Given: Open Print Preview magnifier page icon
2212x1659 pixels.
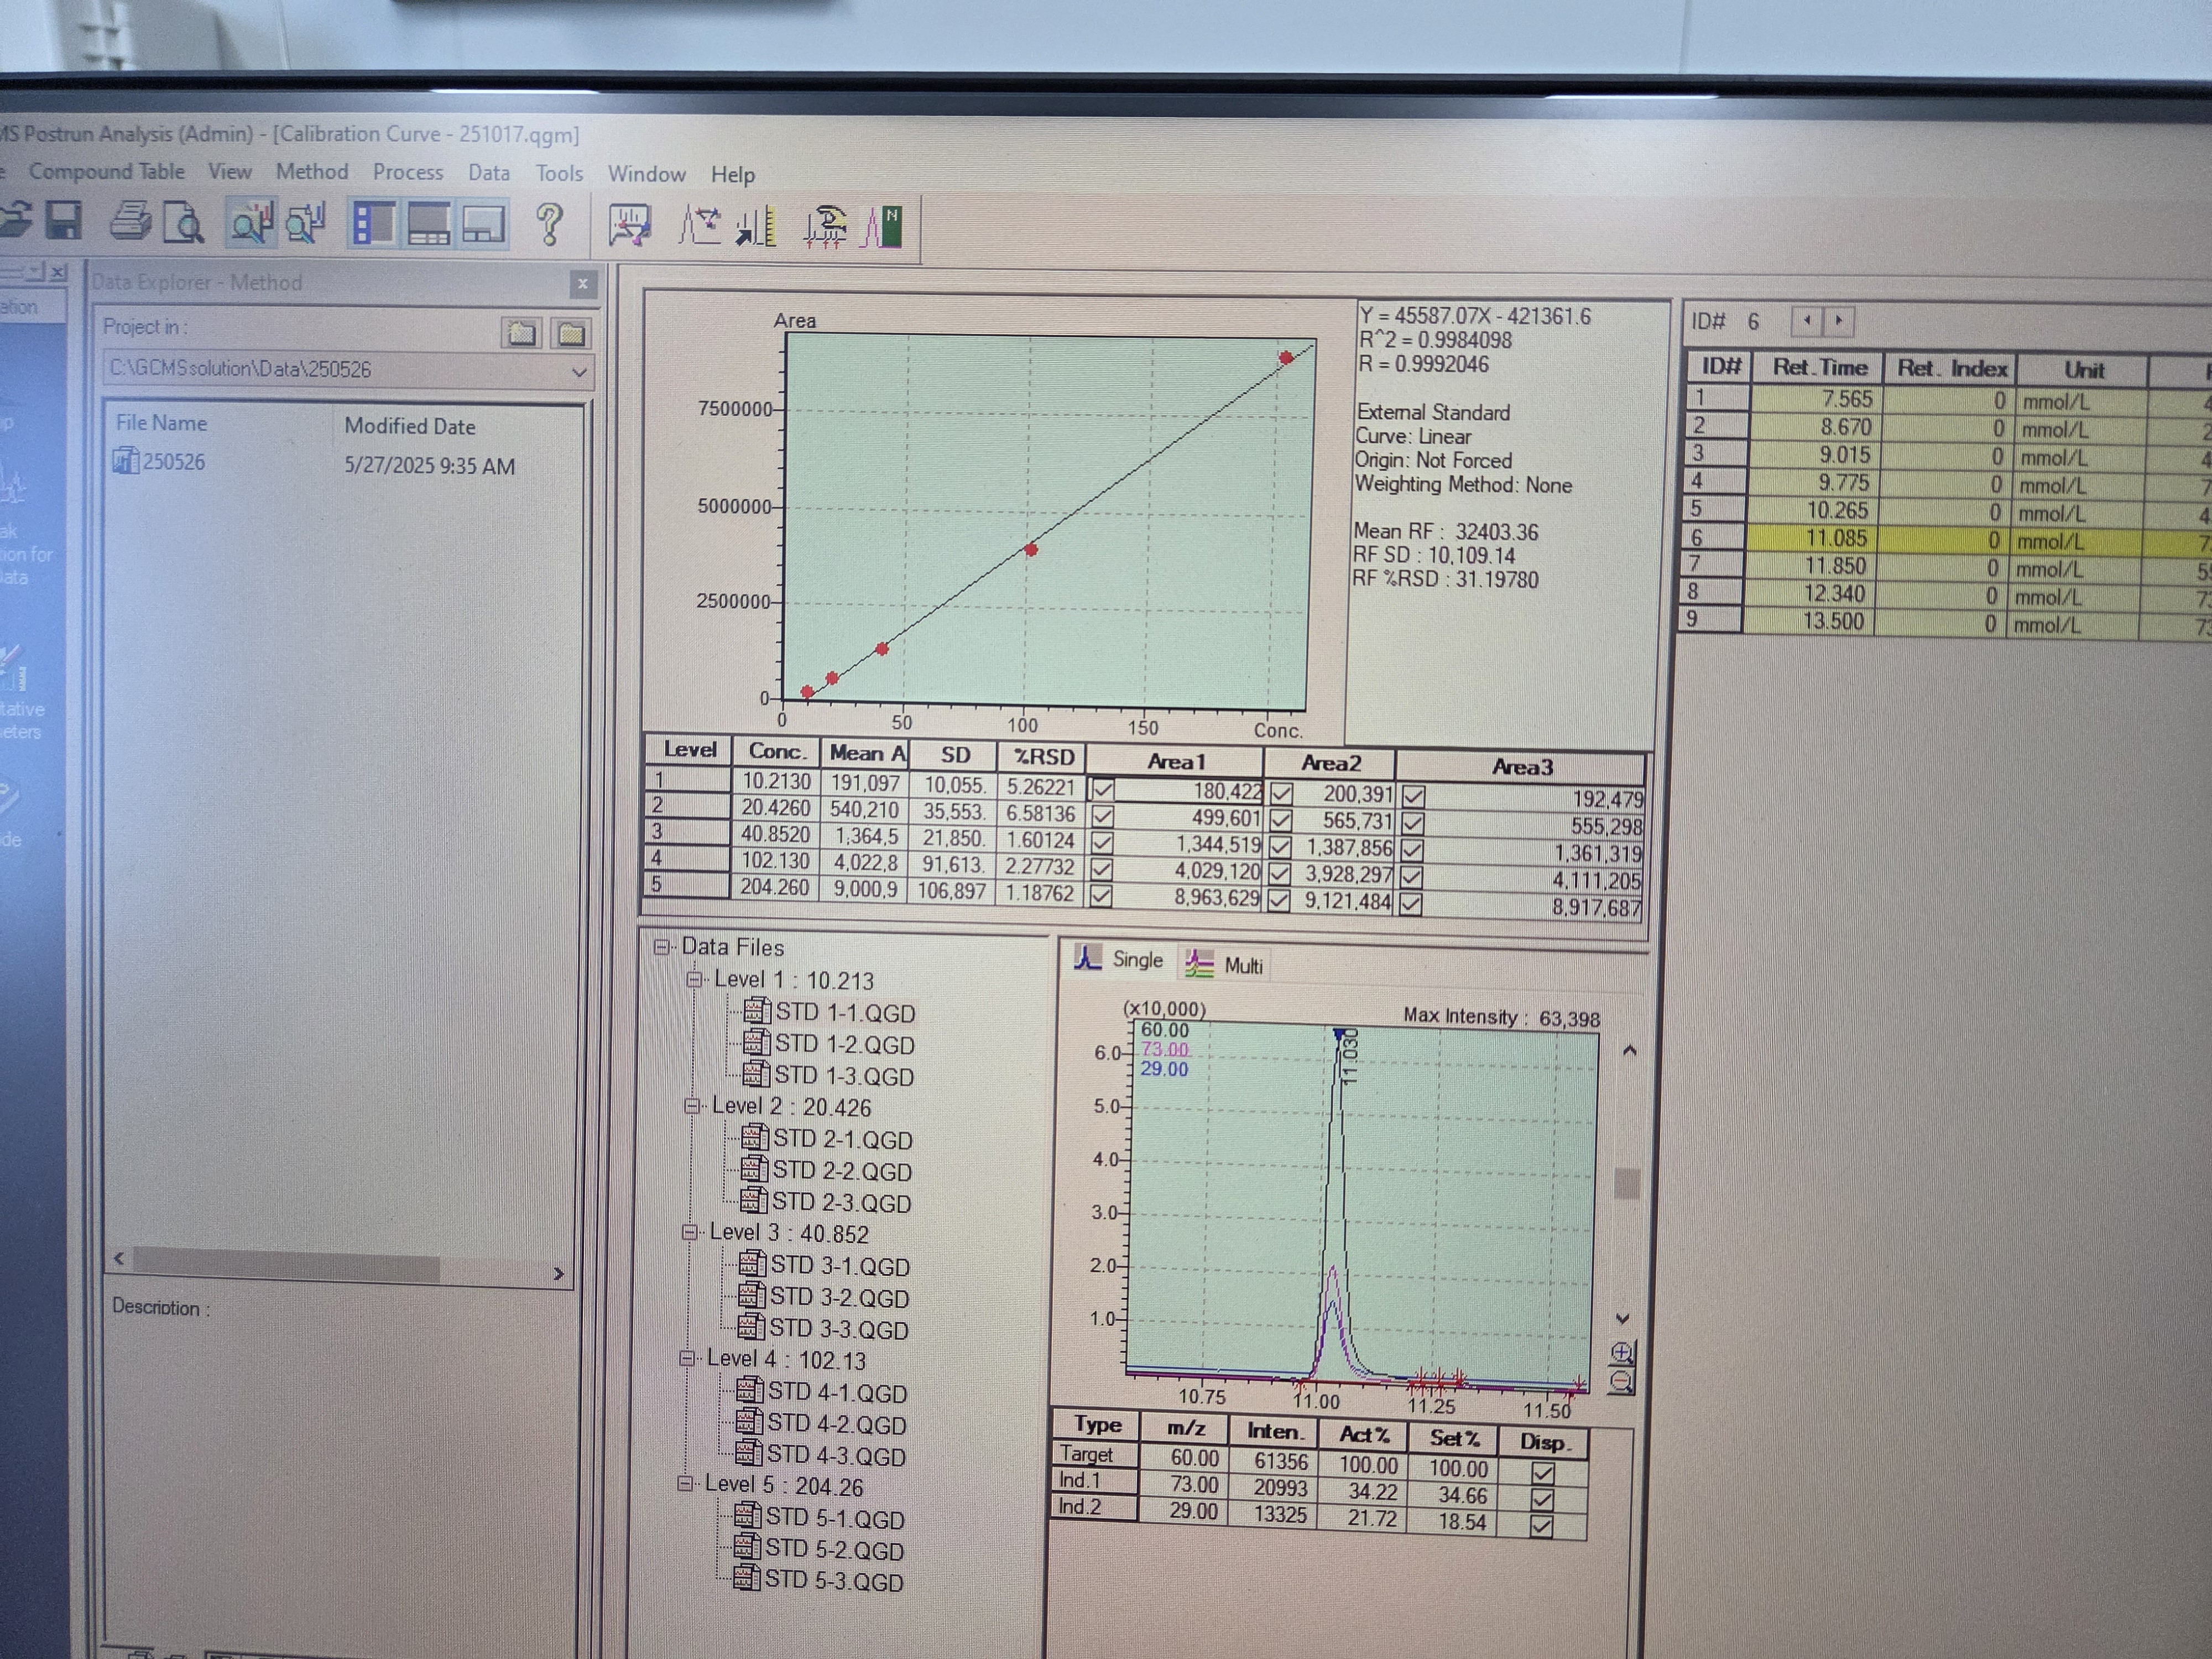Looking at the screenshot, I should coord(183,222).
